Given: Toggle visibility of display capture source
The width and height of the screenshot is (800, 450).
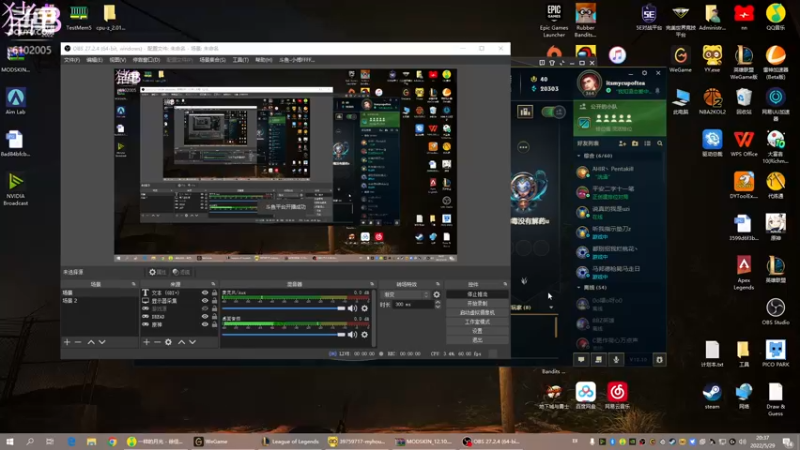Looking at the screenshot, I should pos(205,301).
